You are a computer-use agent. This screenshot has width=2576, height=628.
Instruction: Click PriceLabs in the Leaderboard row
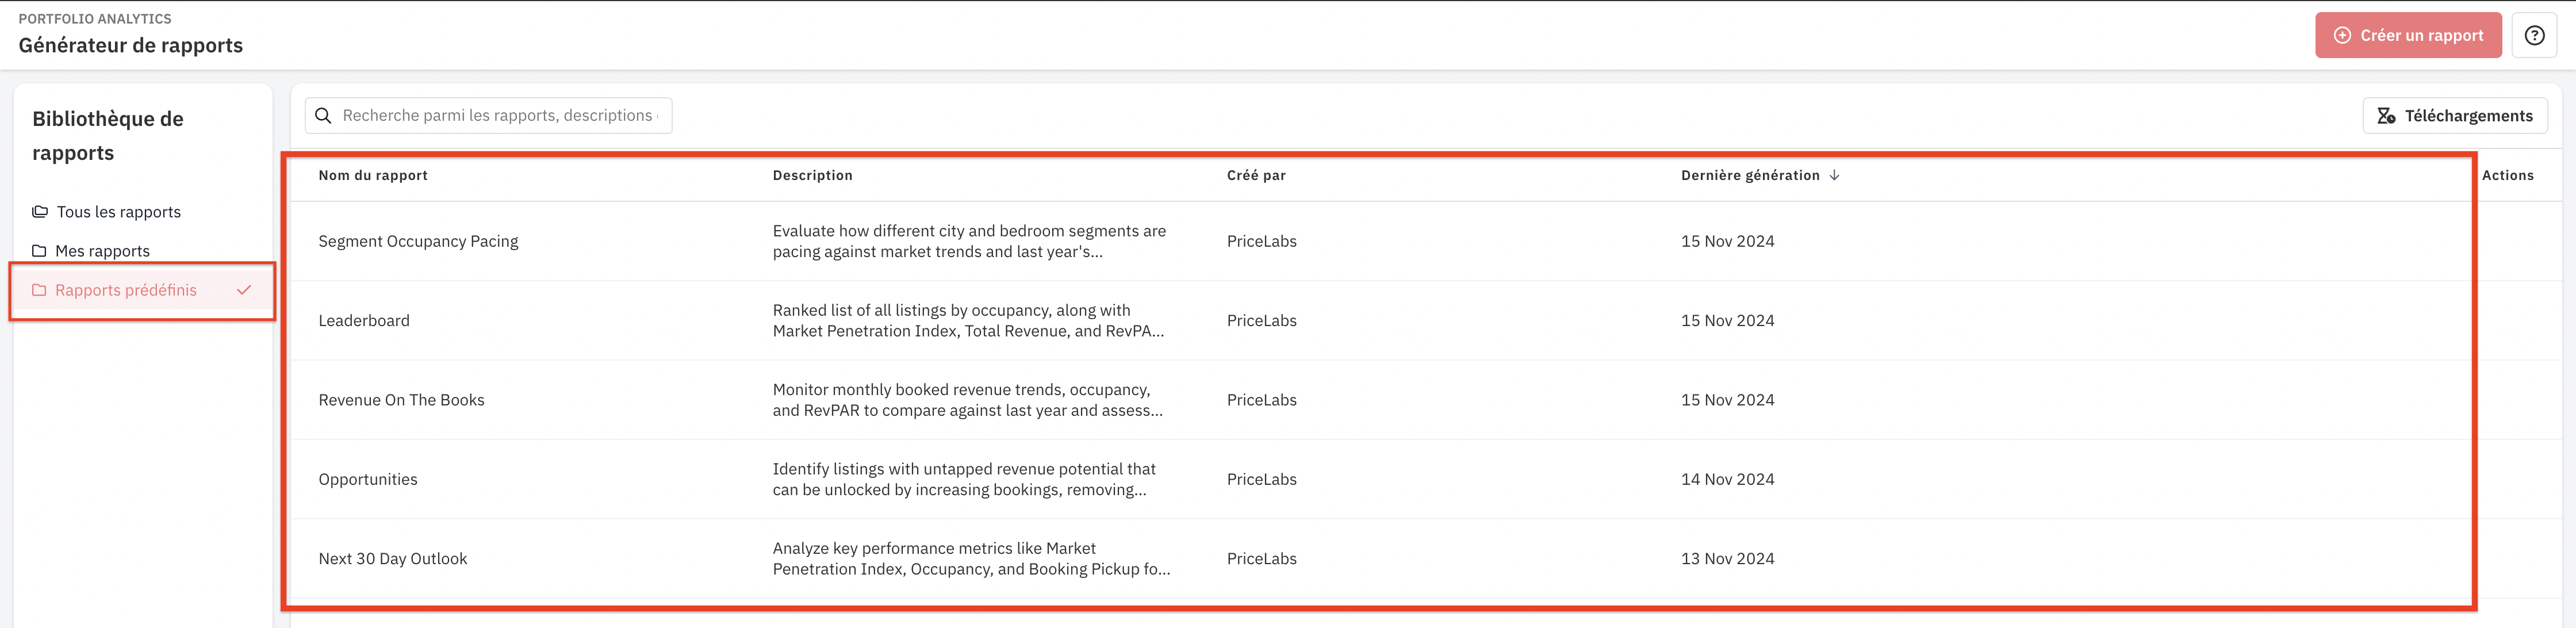pyautogui.click(x=1261, y=320)
